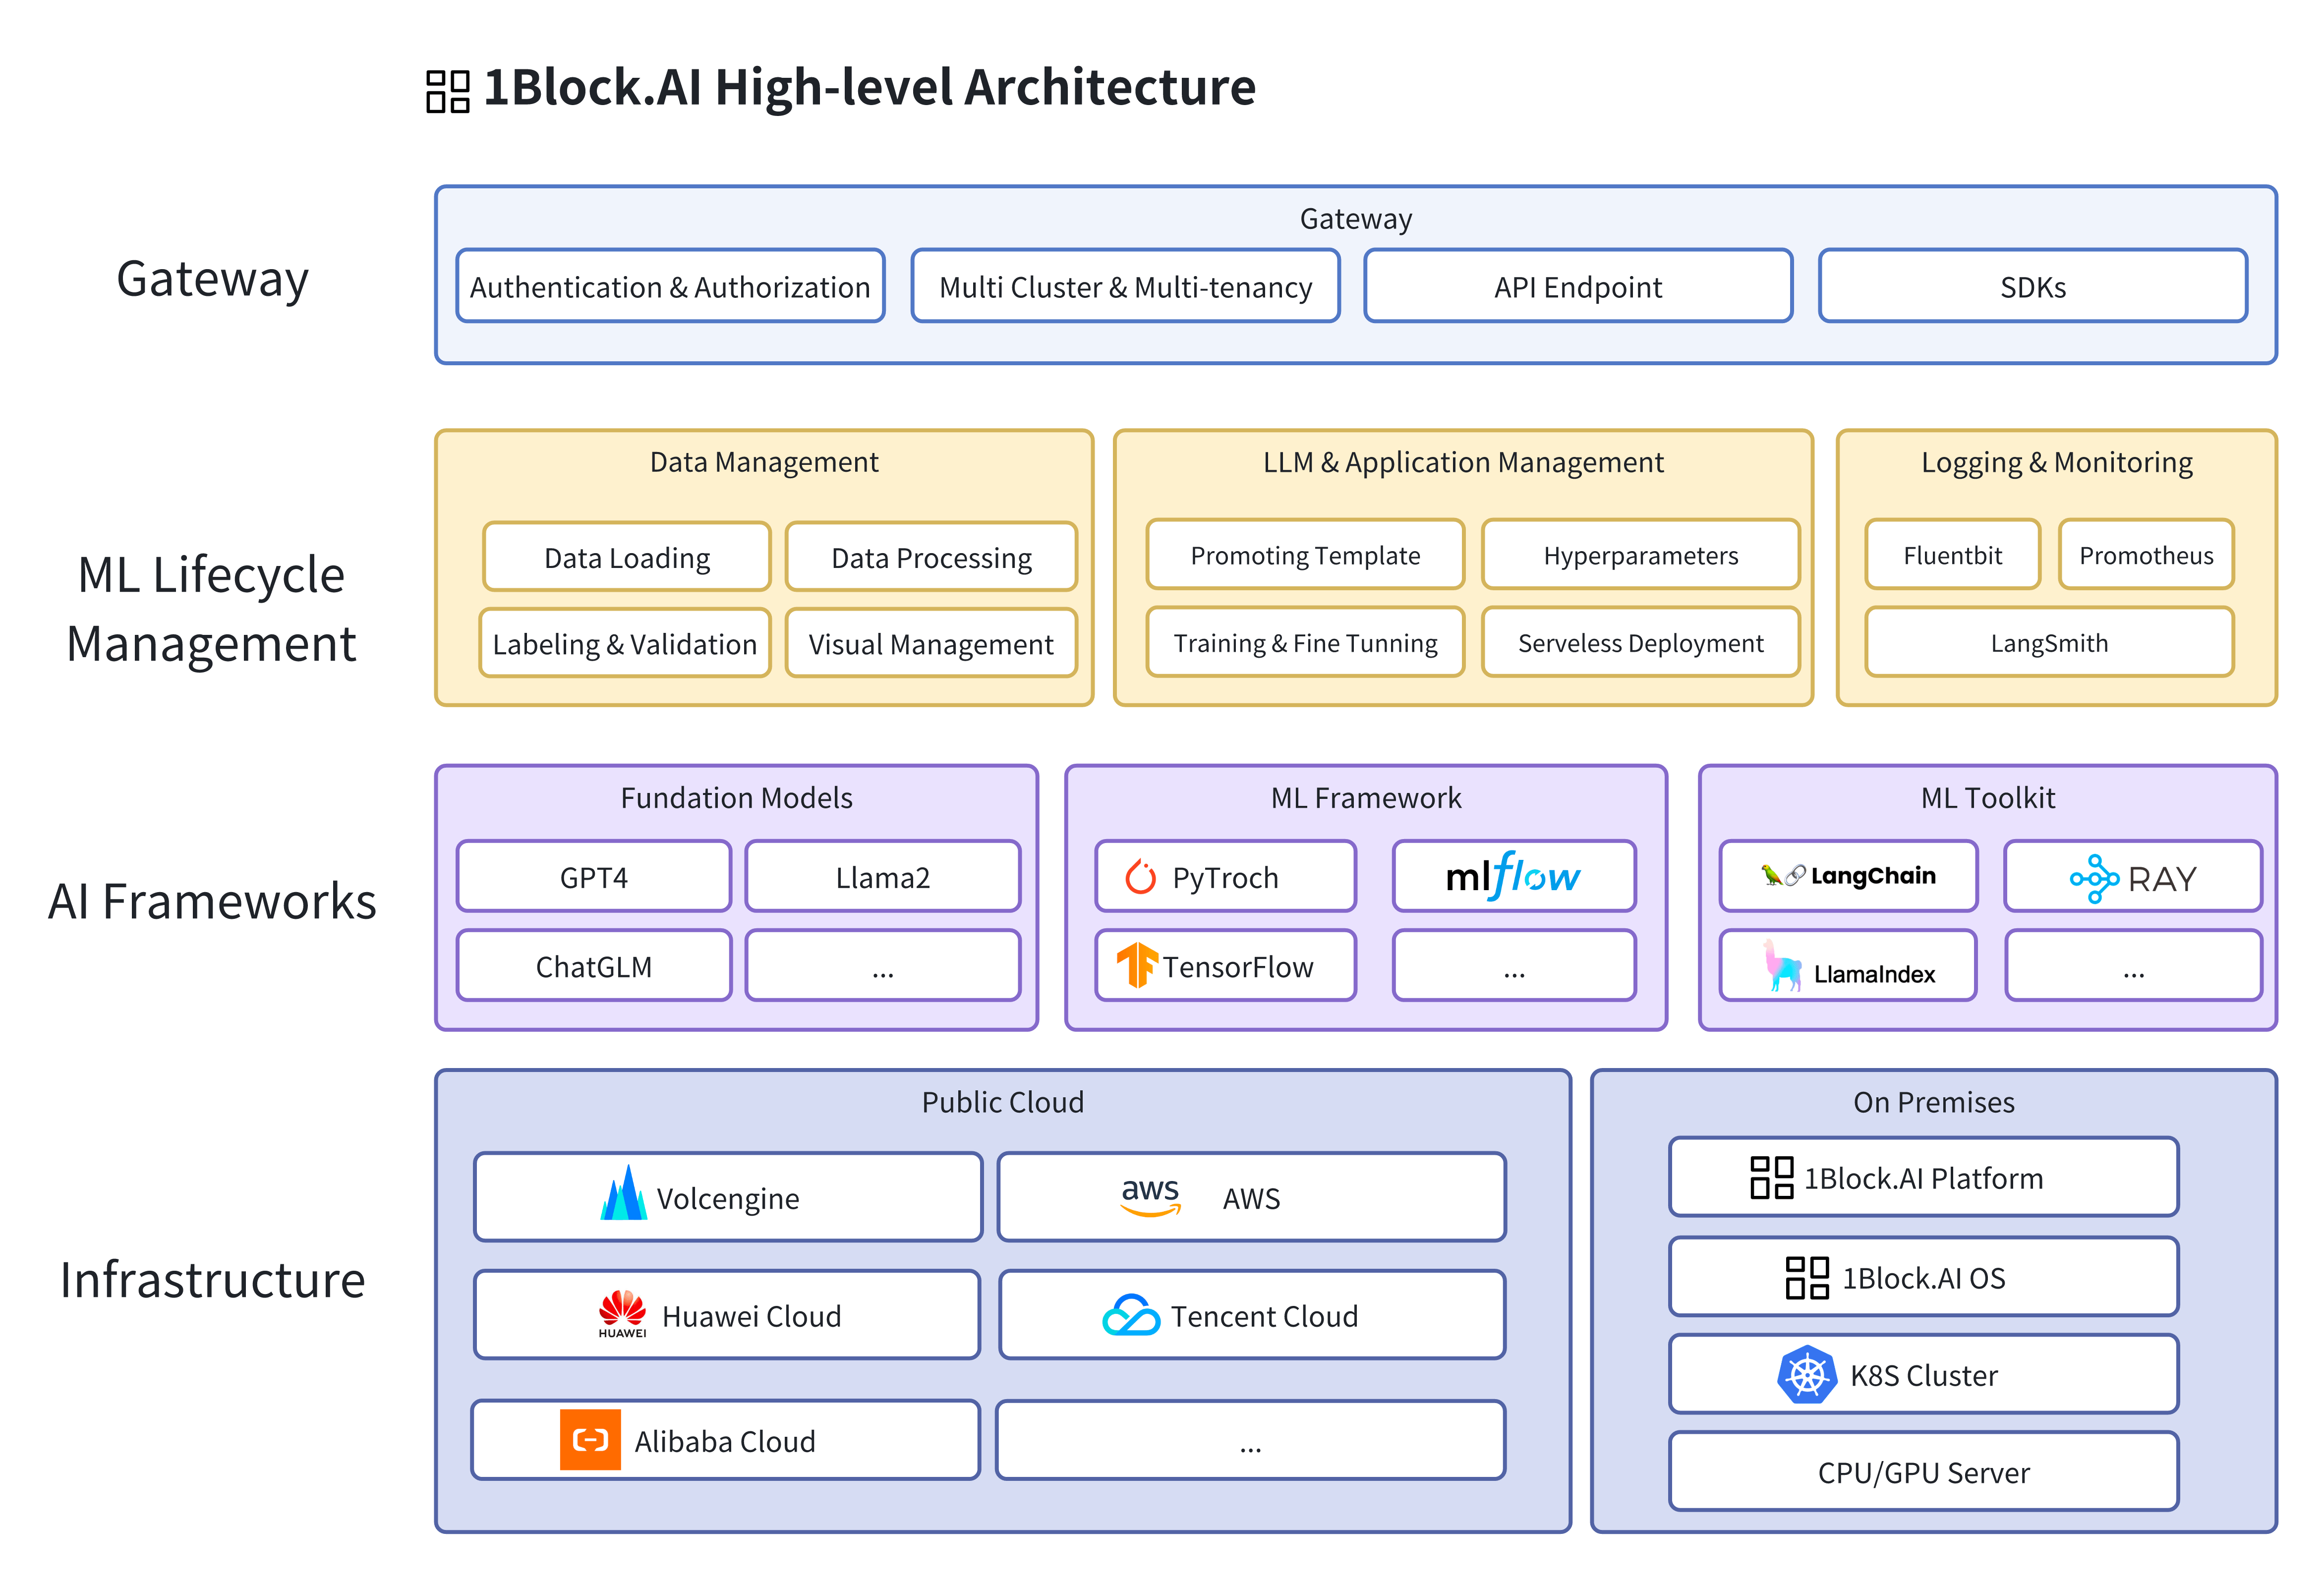Click the API Endpoint box
Screen dimensions: 2324x1580
tap(1578, 286)
